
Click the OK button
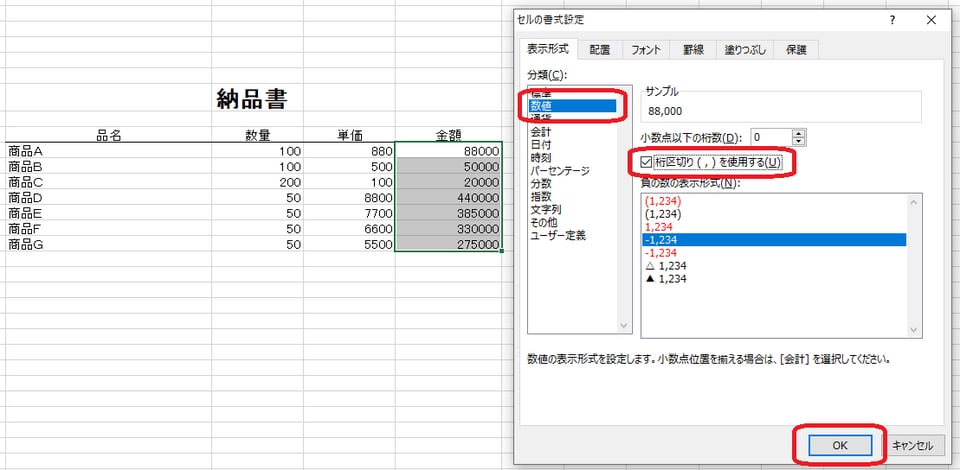839,446
